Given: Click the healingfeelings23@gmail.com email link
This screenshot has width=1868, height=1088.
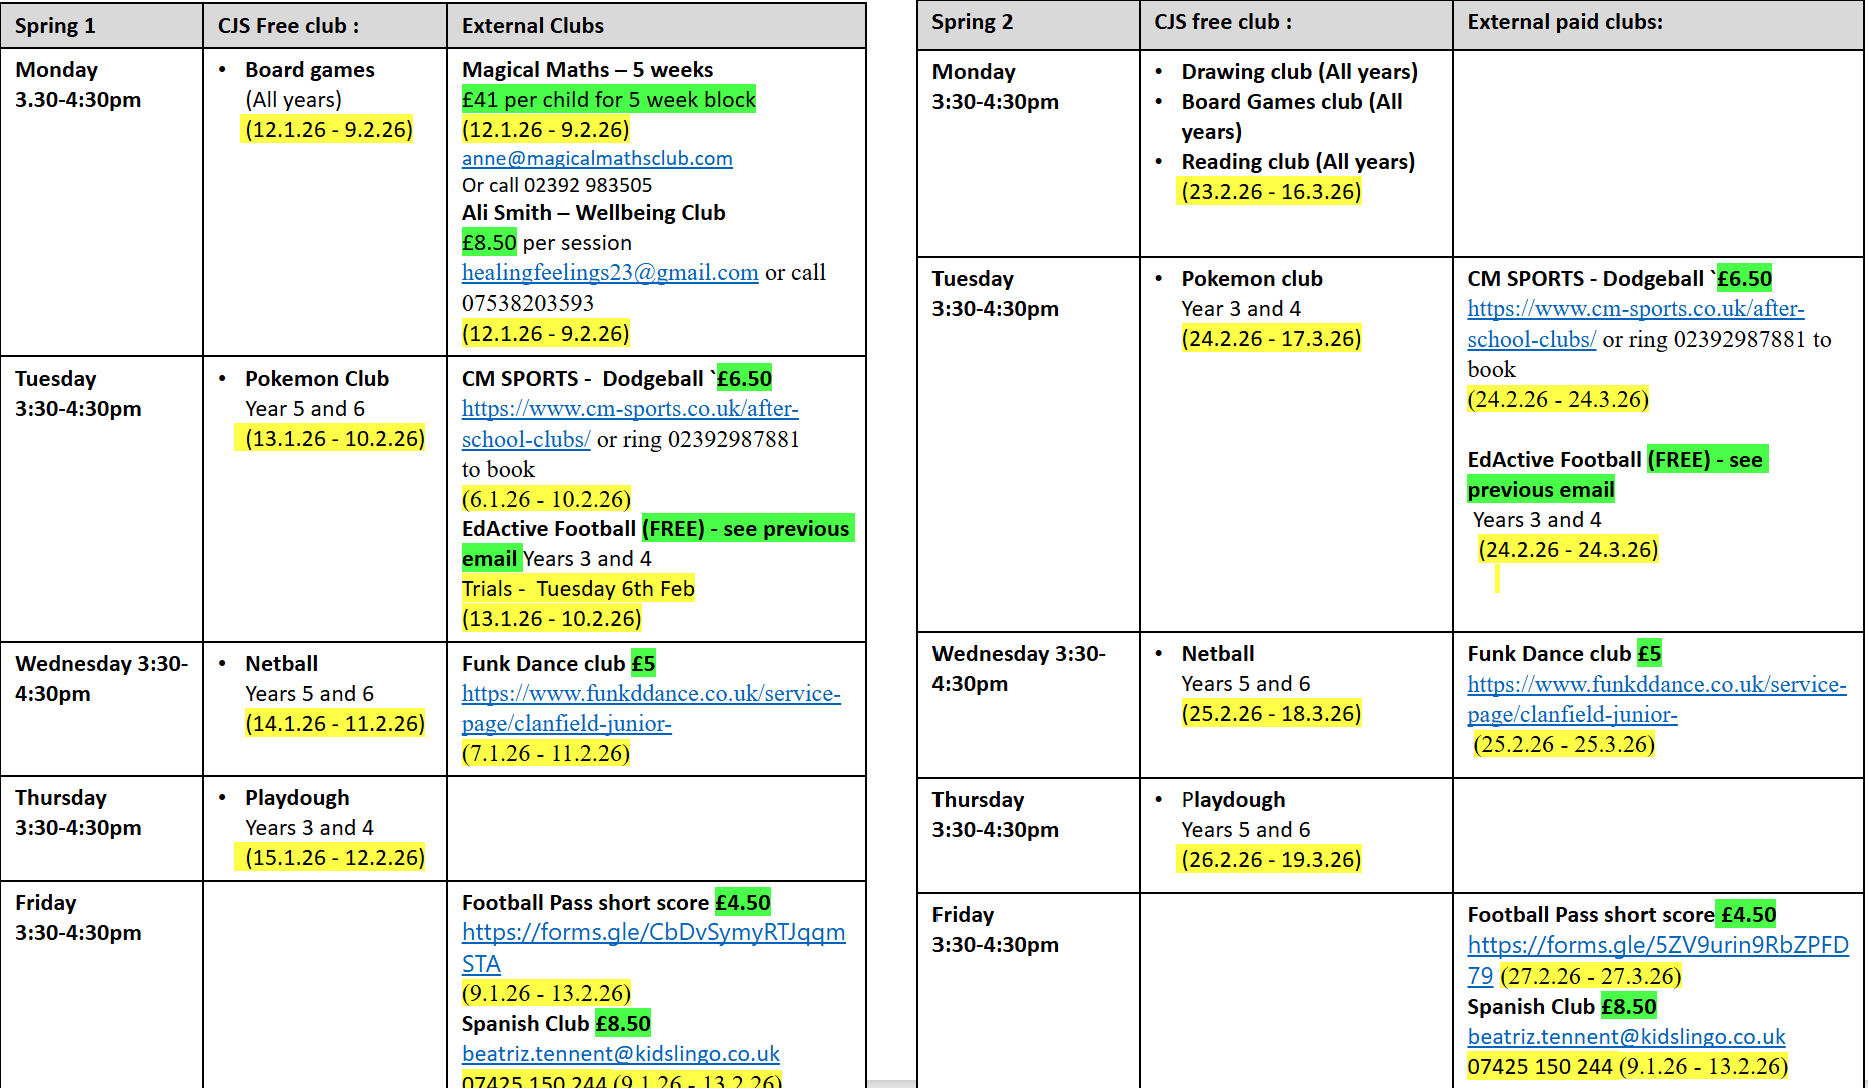Looking at the screenshot, I should 609,272.
